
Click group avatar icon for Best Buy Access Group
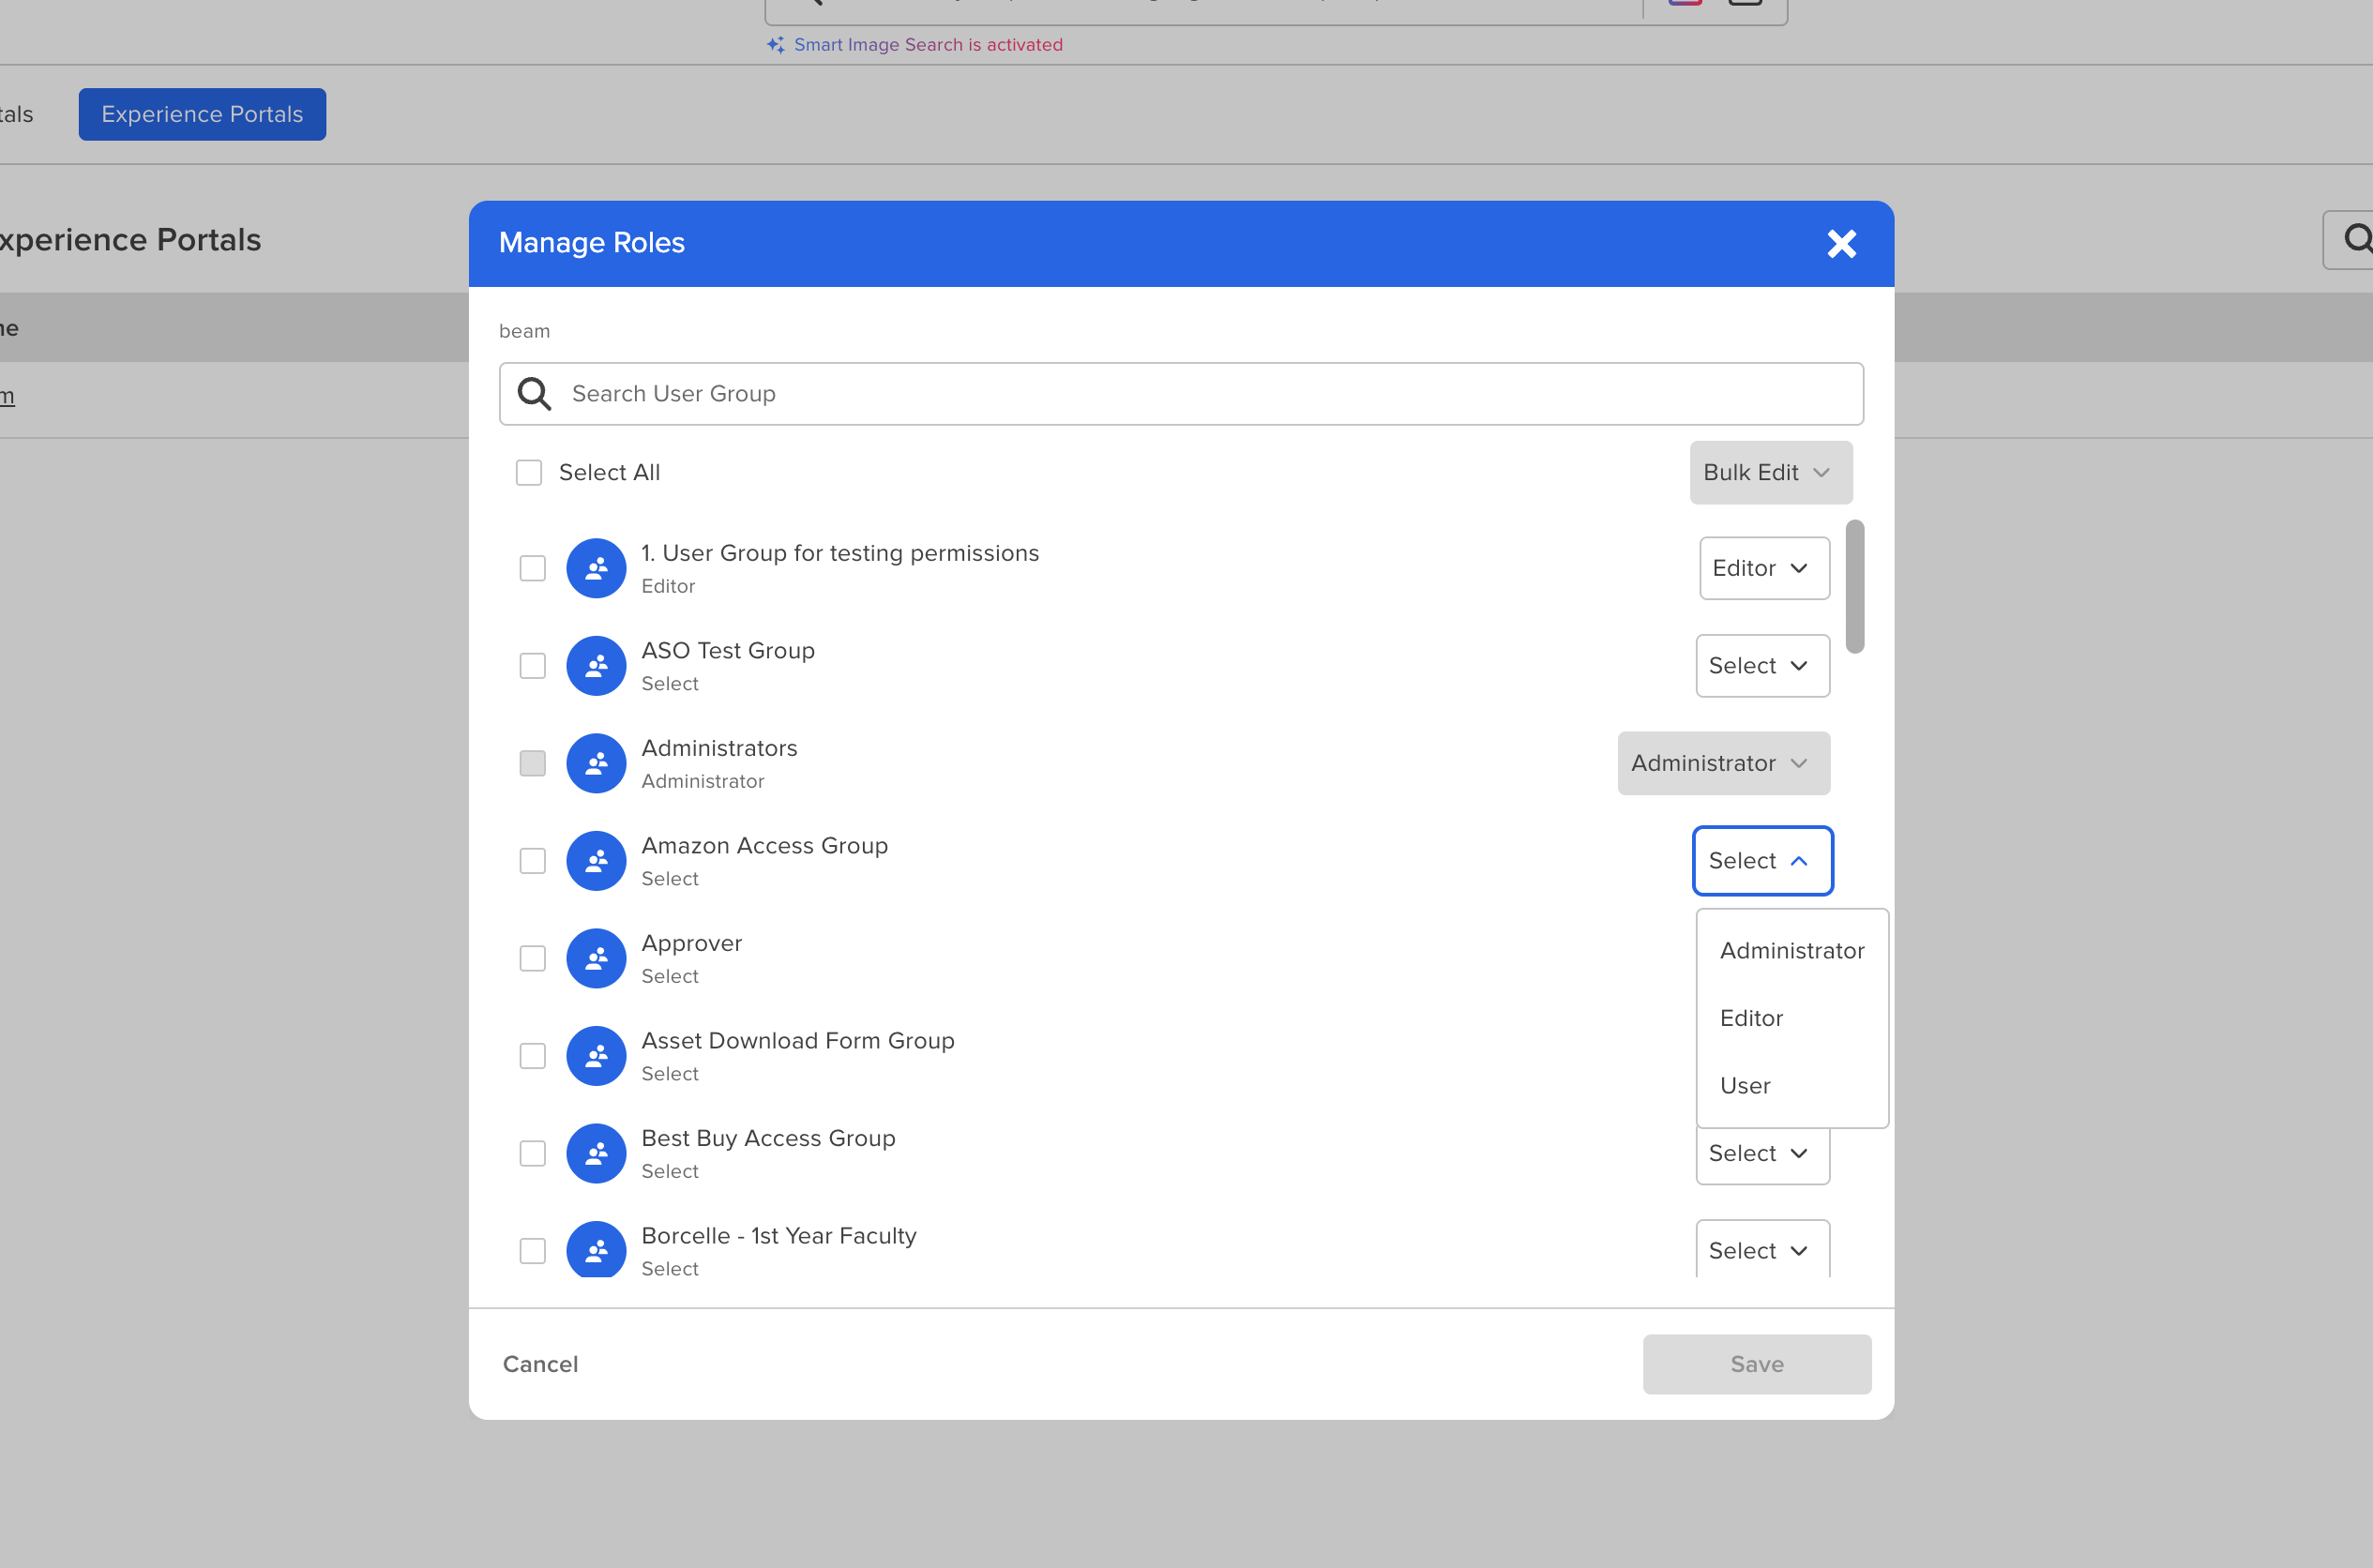point(596,1154)
